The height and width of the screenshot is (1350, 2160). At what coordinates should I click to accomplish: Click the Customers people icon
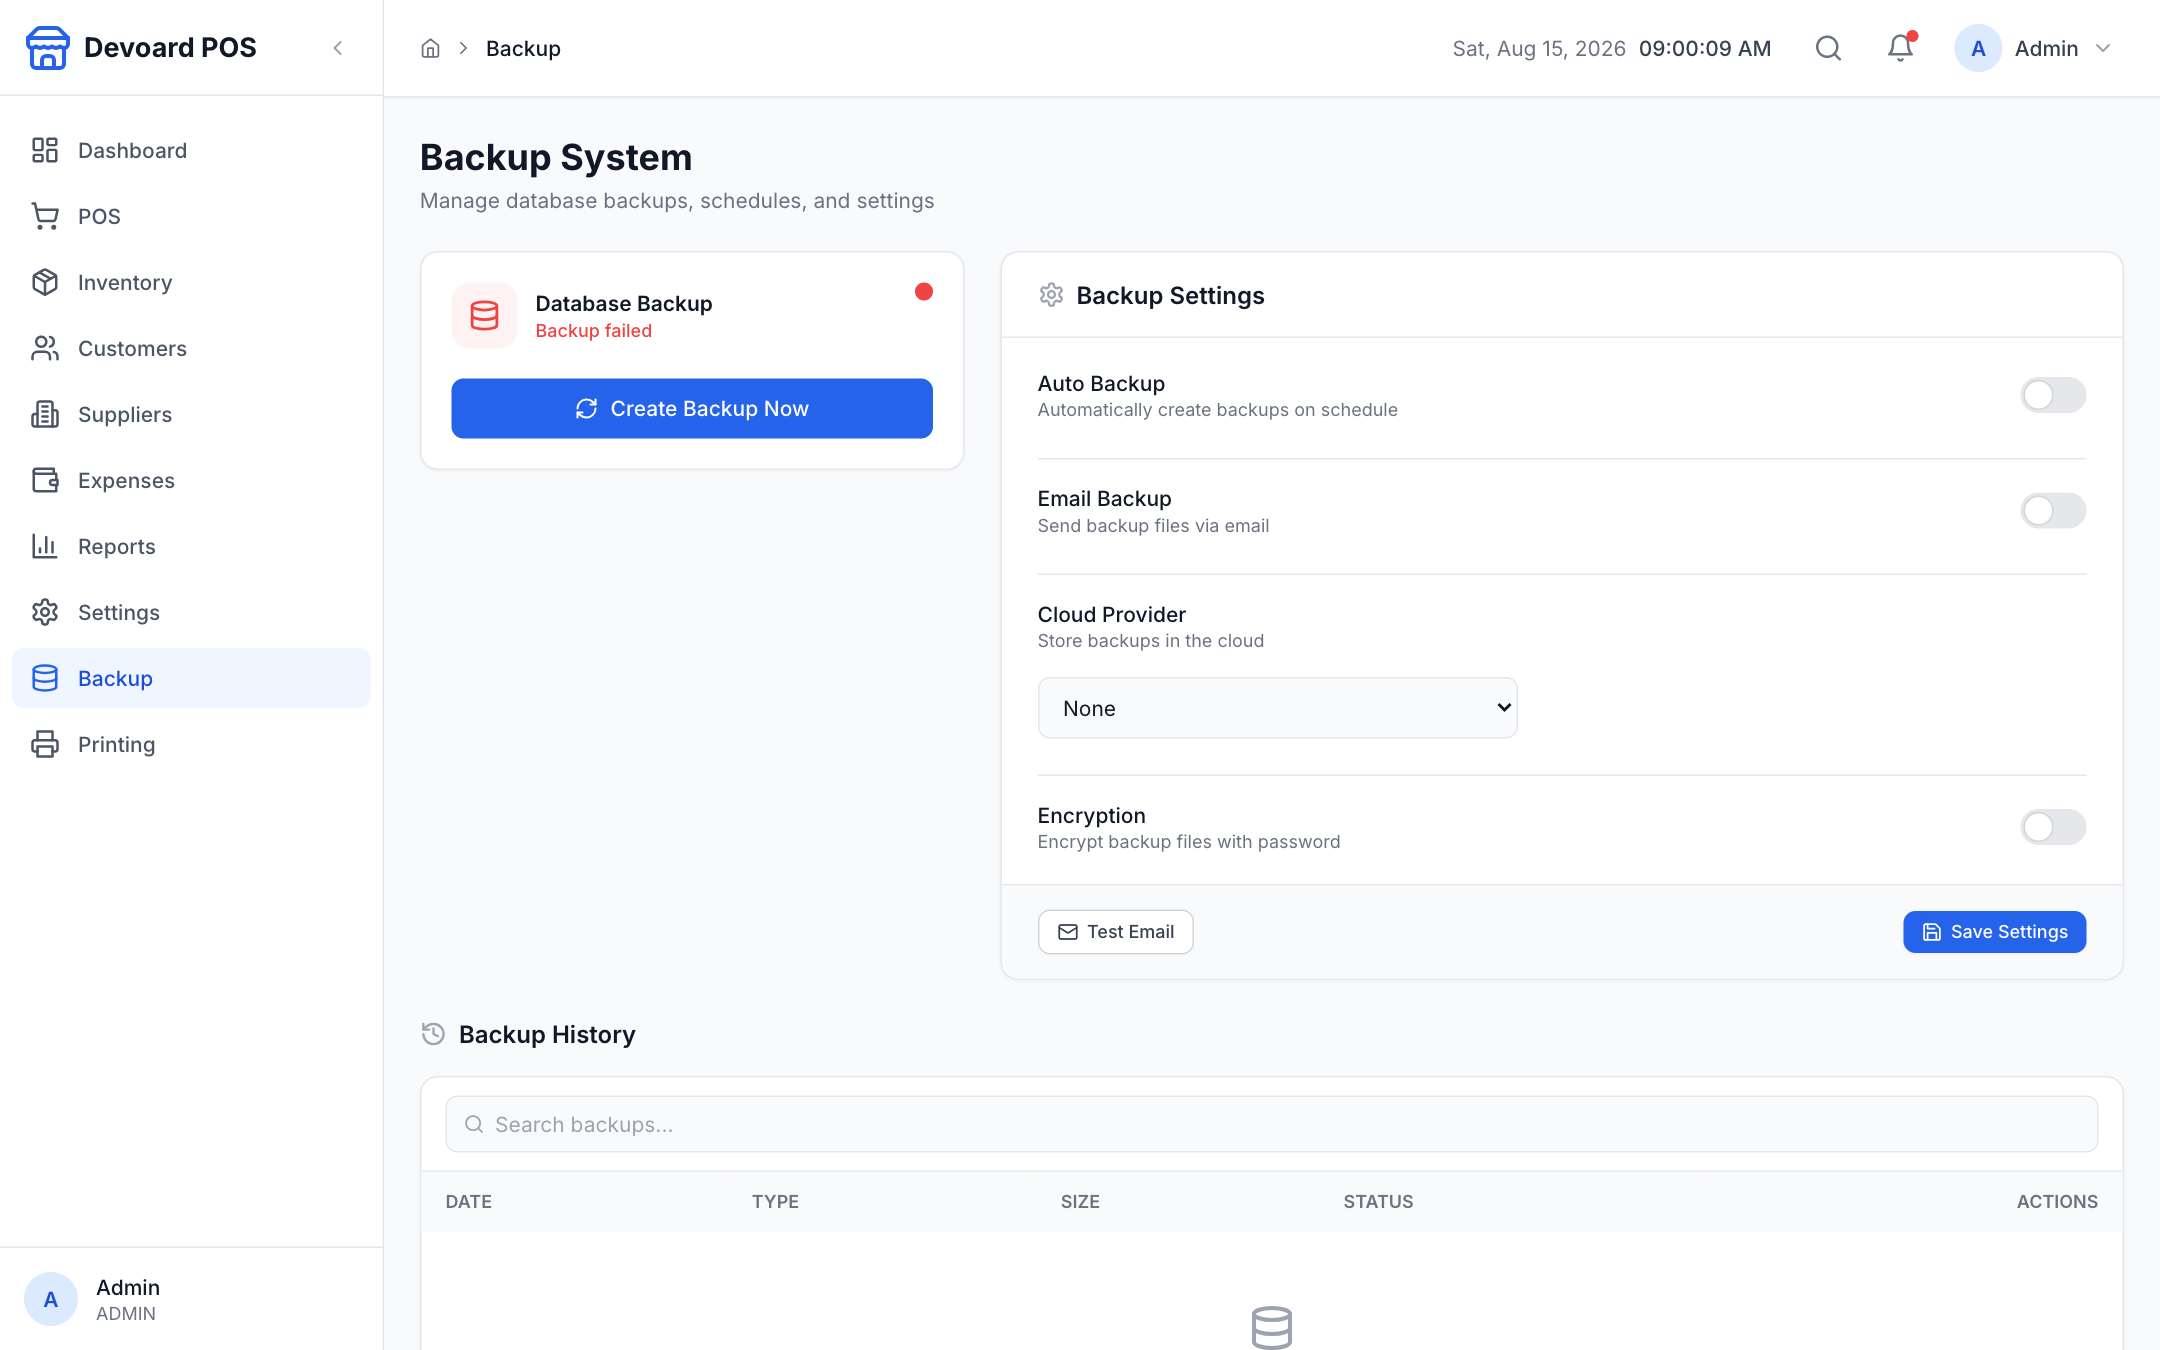point(45,348)
